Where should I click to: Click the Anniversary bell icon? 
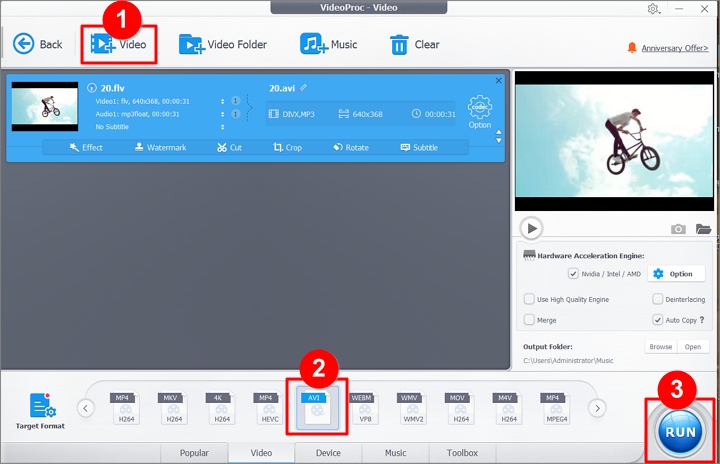pyautogui.click(x=632, y=47)
